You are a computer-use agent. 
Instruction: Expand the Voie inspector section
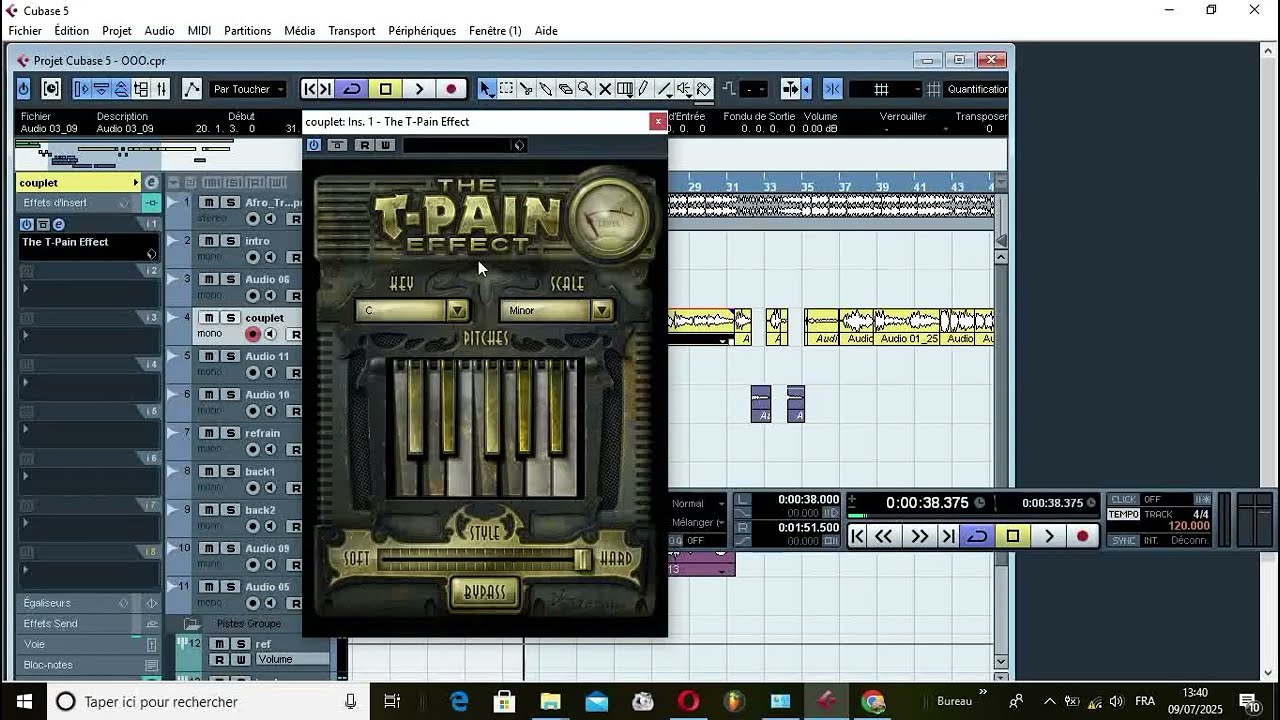pyautogui.click(x=88, y=645)
